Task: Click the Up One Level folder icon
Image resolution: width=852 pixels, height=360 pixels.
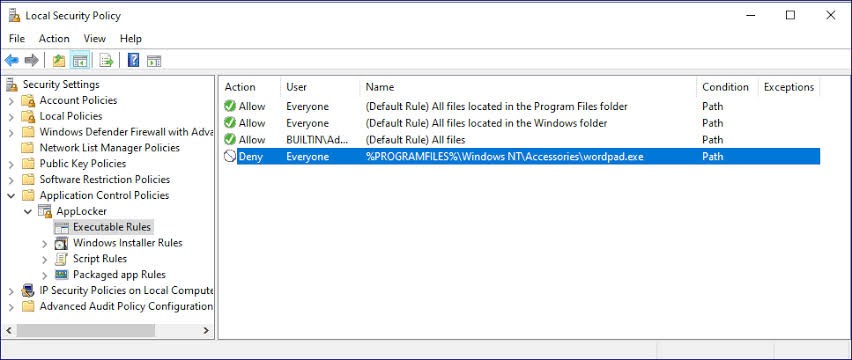Action: [59, 61]
